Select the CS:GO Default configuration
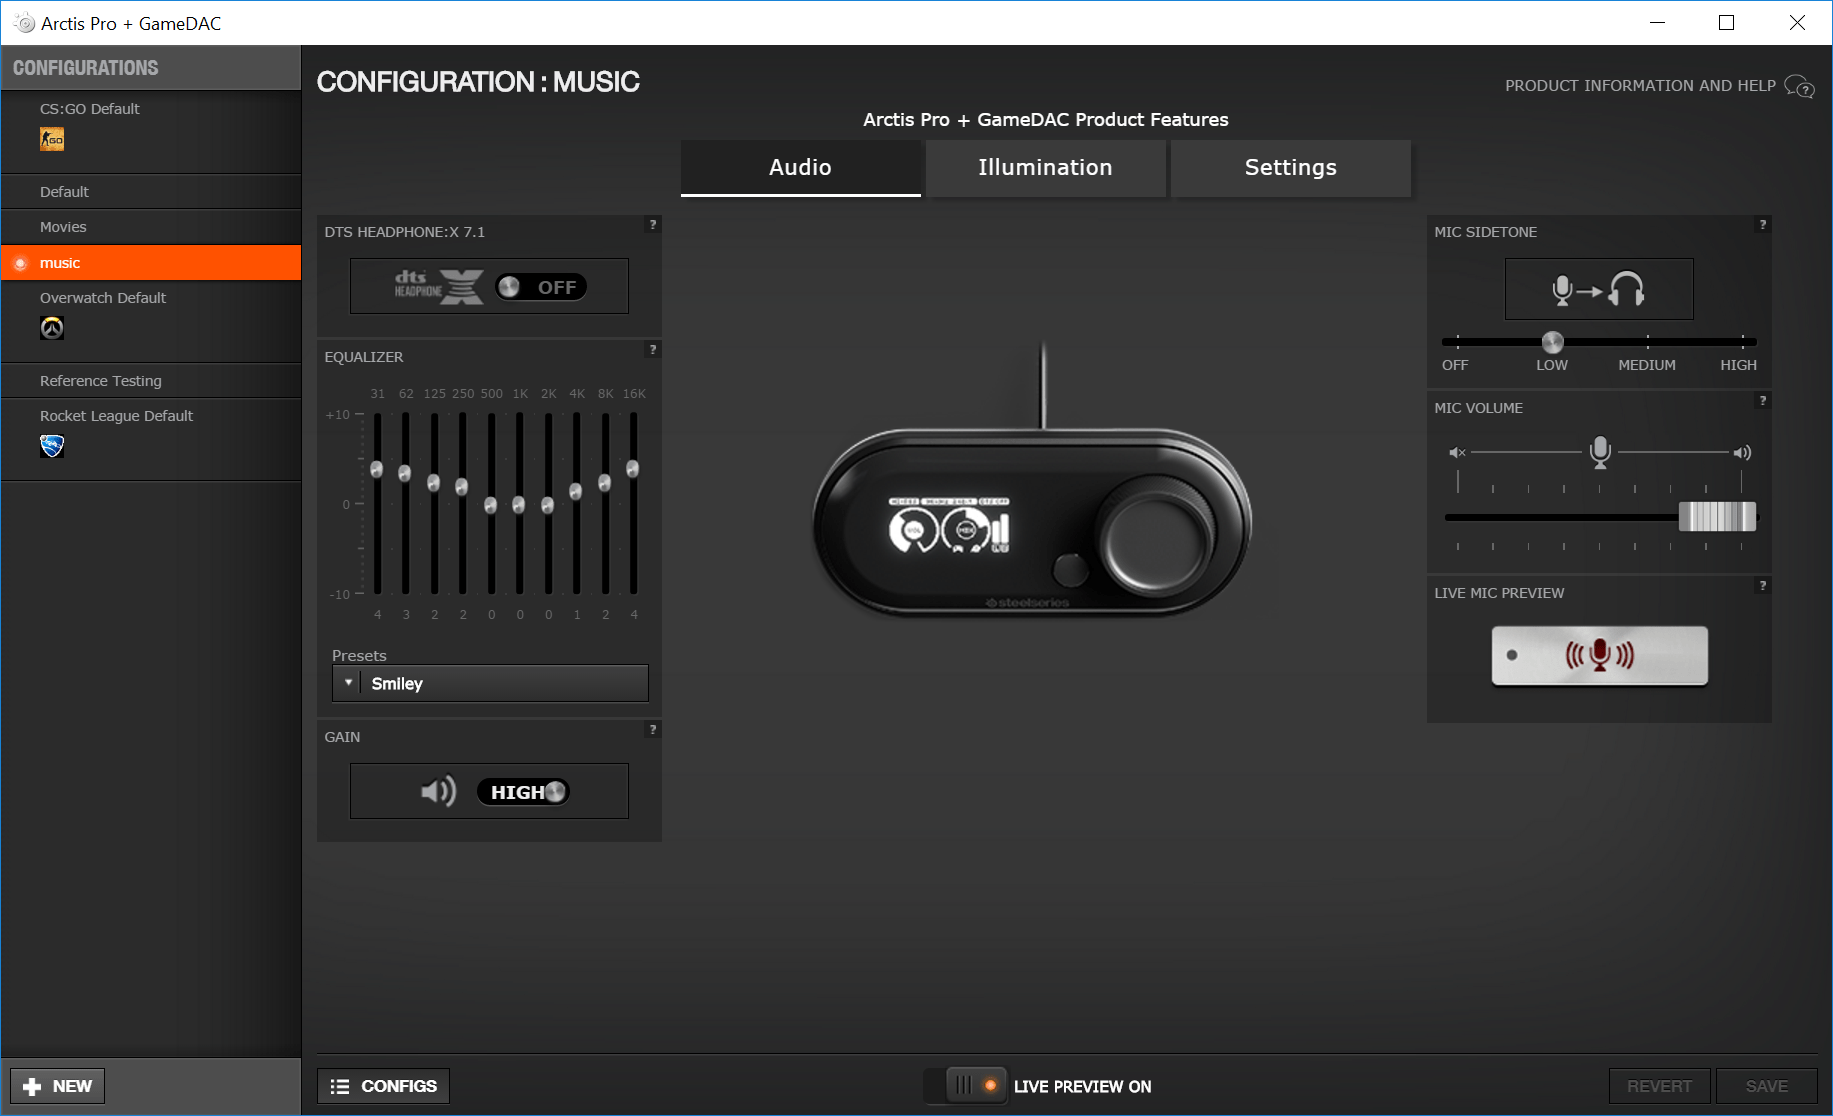1833x1116 pixels. point(151,131)
